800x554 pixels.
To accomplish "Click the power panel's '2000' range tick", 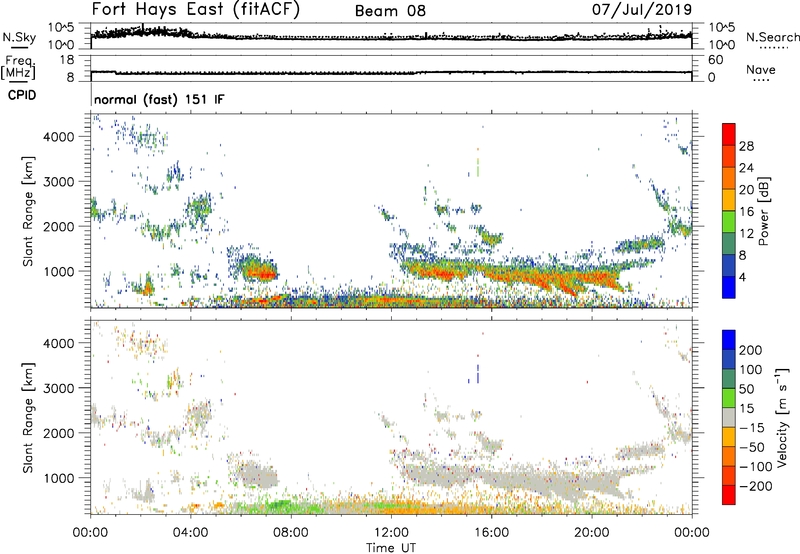I will pos(59,226).
